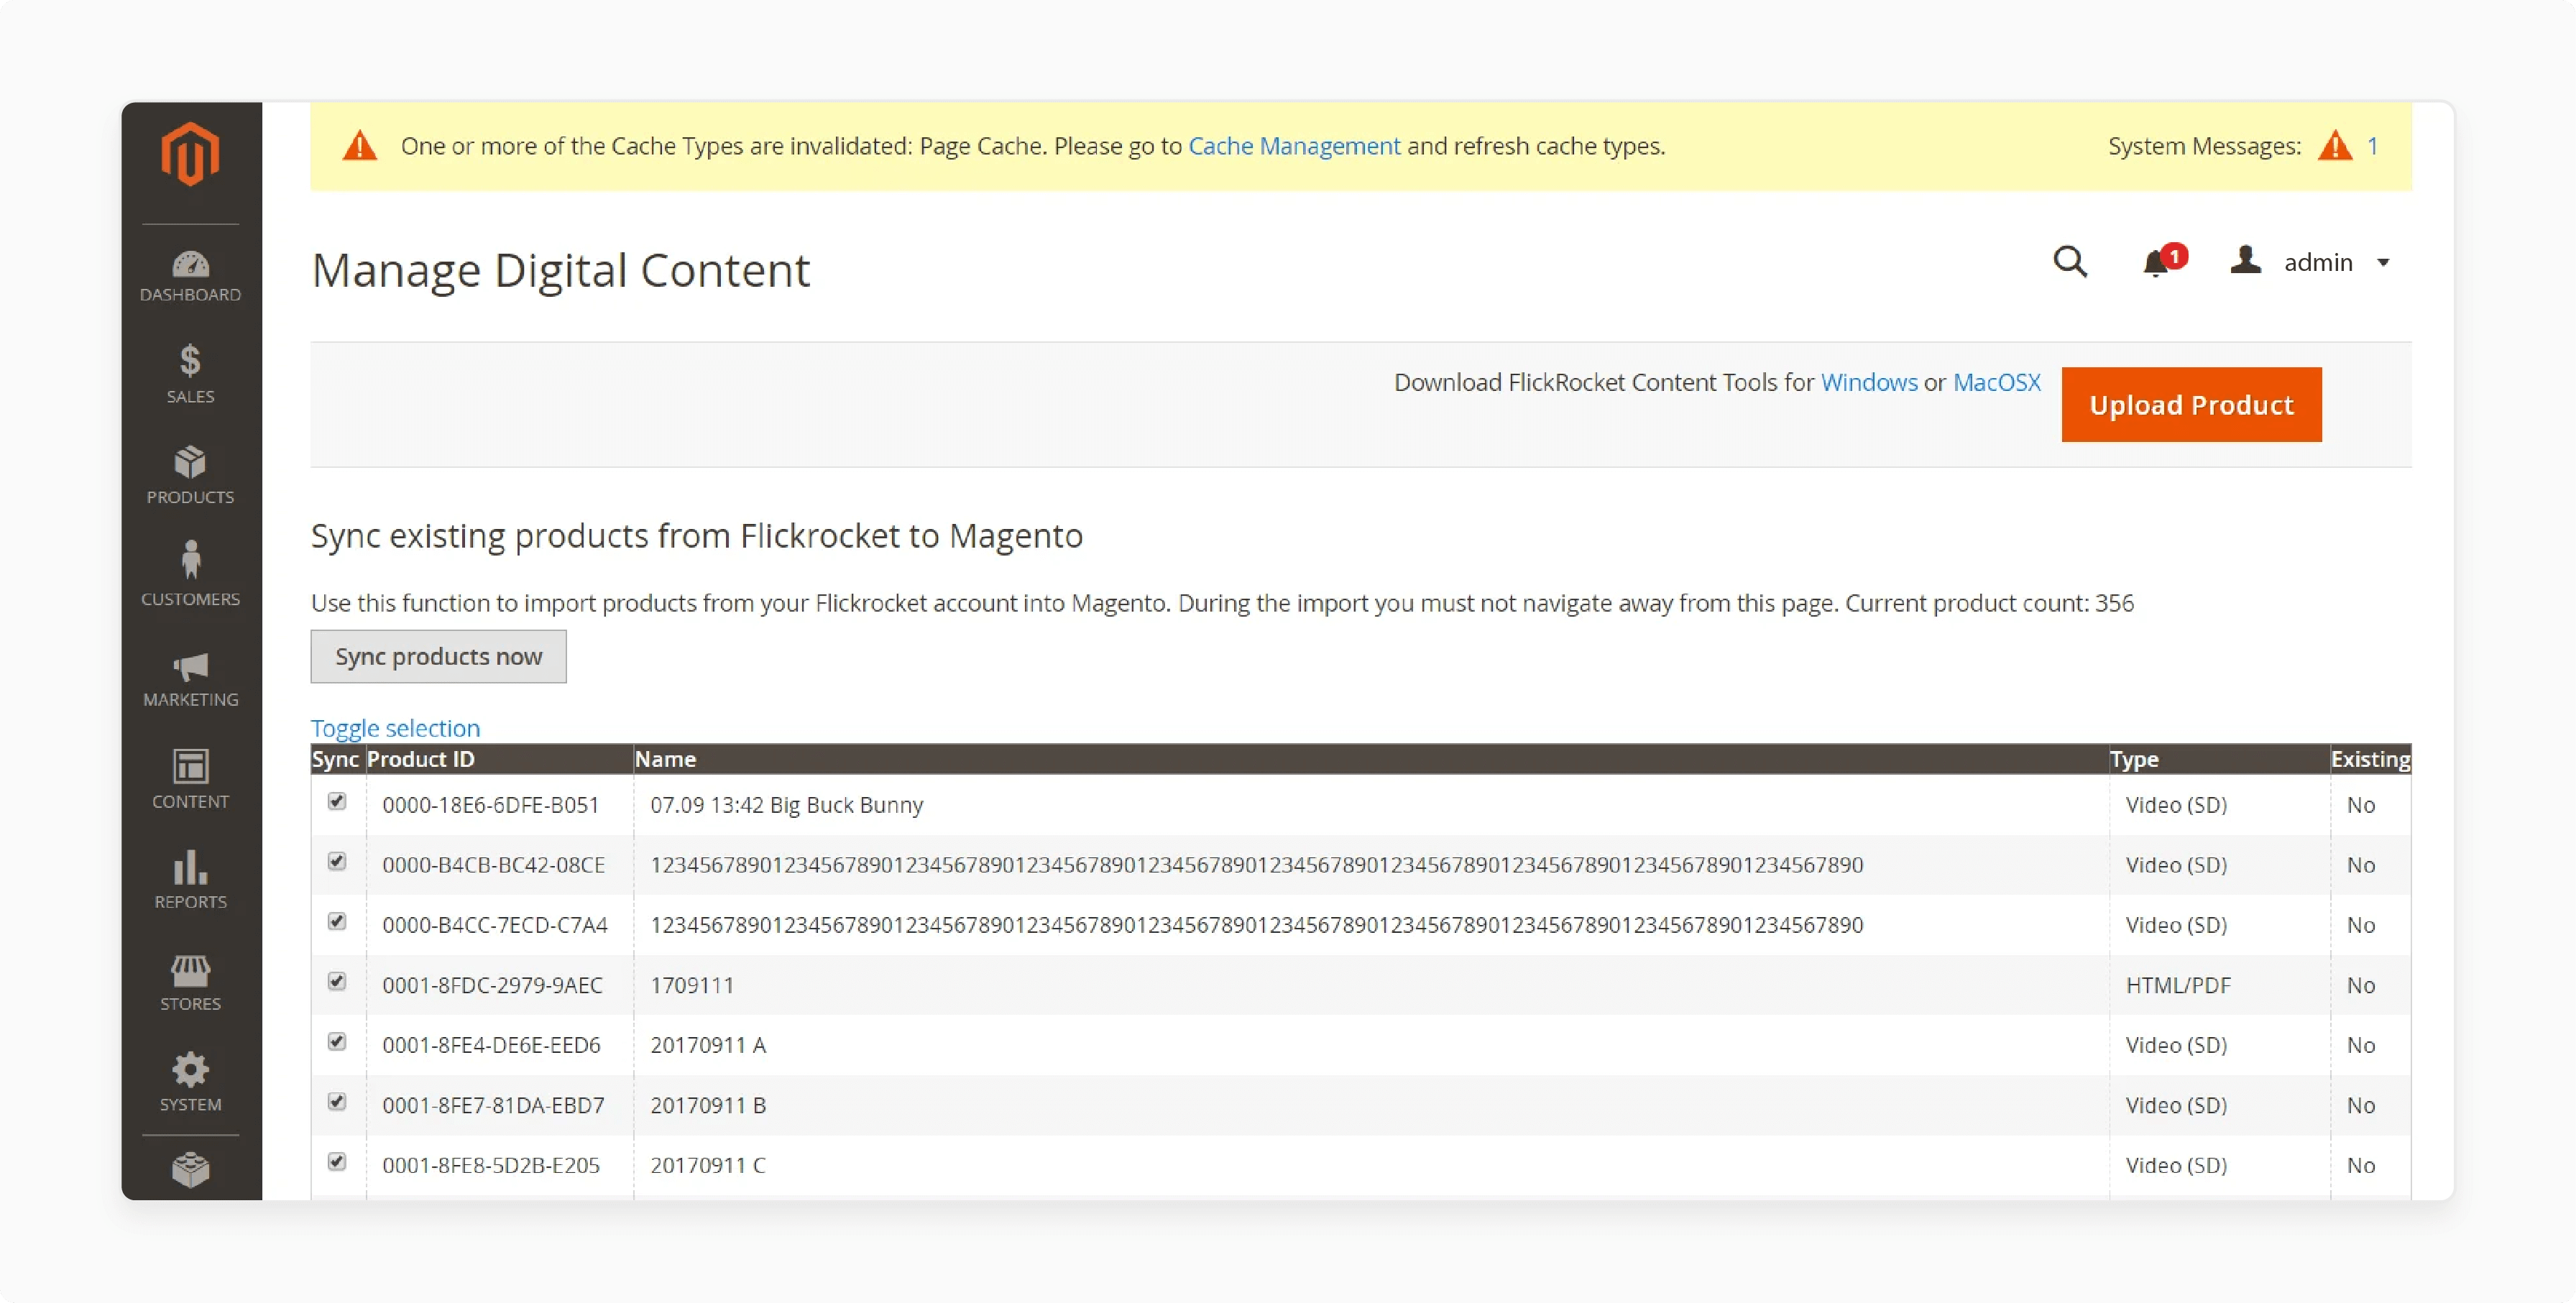The height and width of the screenshot is (1303, 2576).
Task: Open the Content layout icon
Action: pyautogui.click(x=190, y=766)
